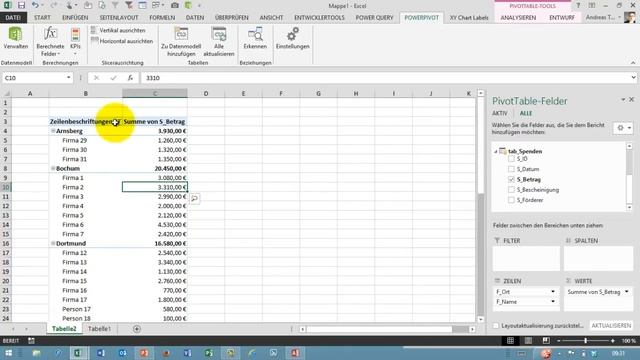Open PowerPivot Einstellungen
This screenshot has height=360, width=640.
(292, 38)
